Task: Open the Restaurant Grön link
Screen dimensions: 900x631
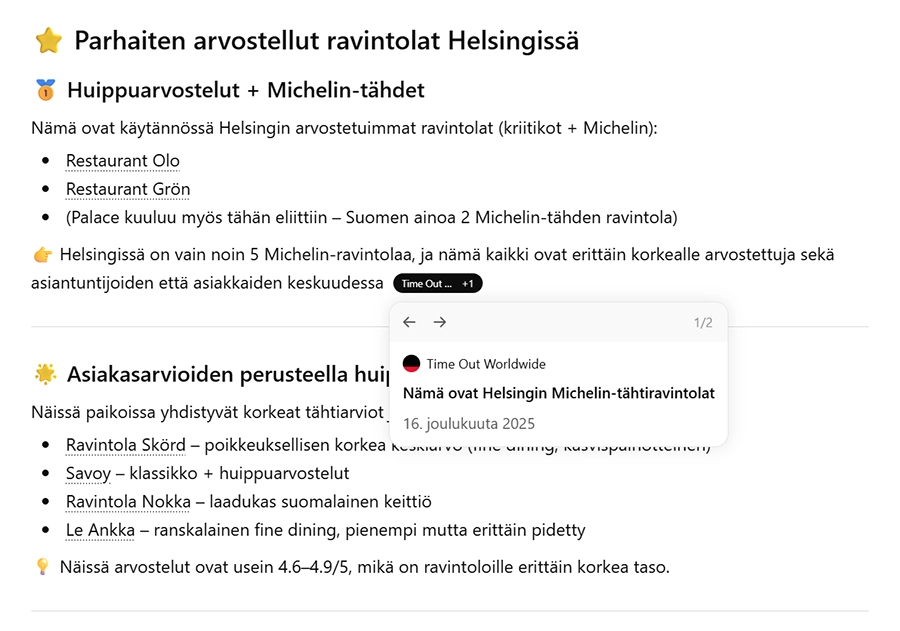Action: click(x=128, y=189)
